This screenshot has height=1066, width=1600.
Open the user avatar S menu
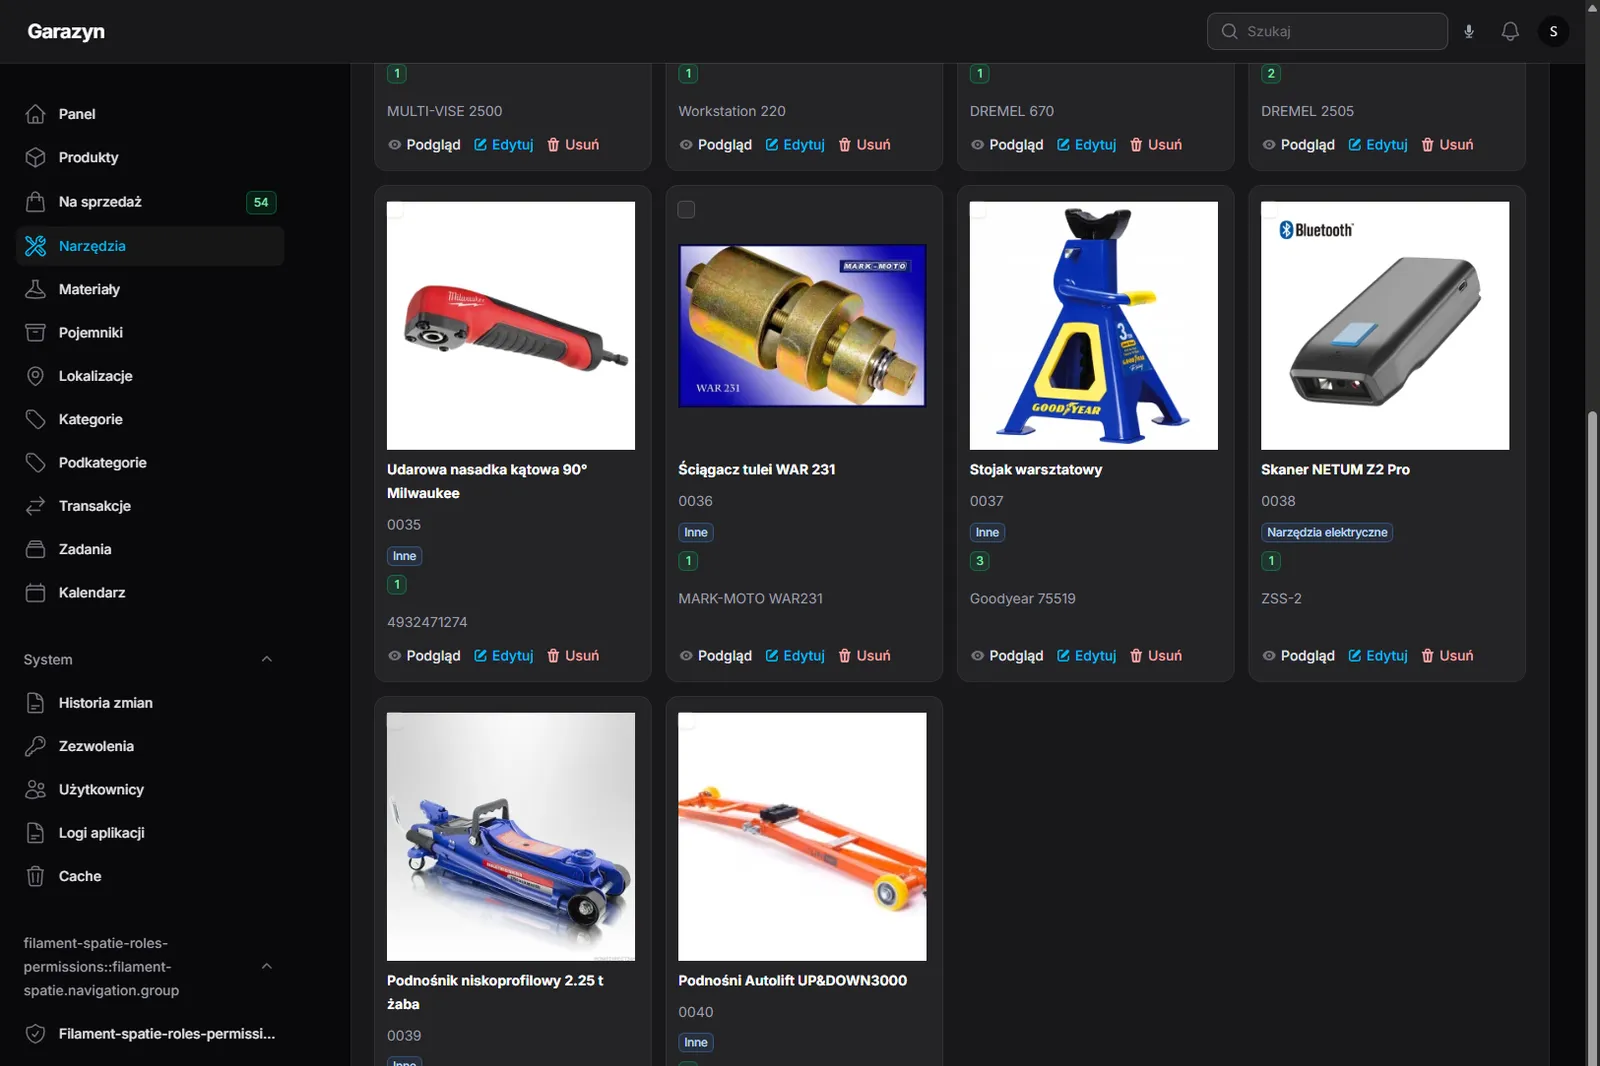[1553, 31]
